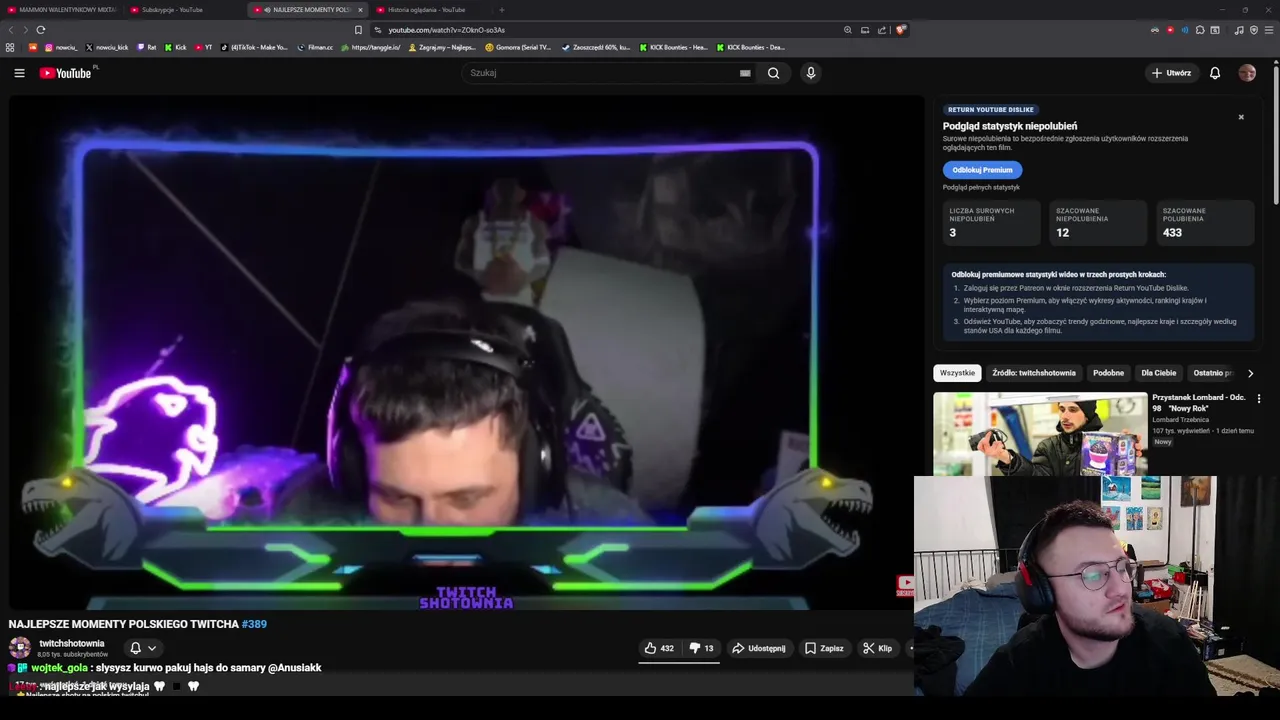Open twitchshotownia channel avatar
The width and height of the screenshot is (1280, 720).
click(20, 647)
